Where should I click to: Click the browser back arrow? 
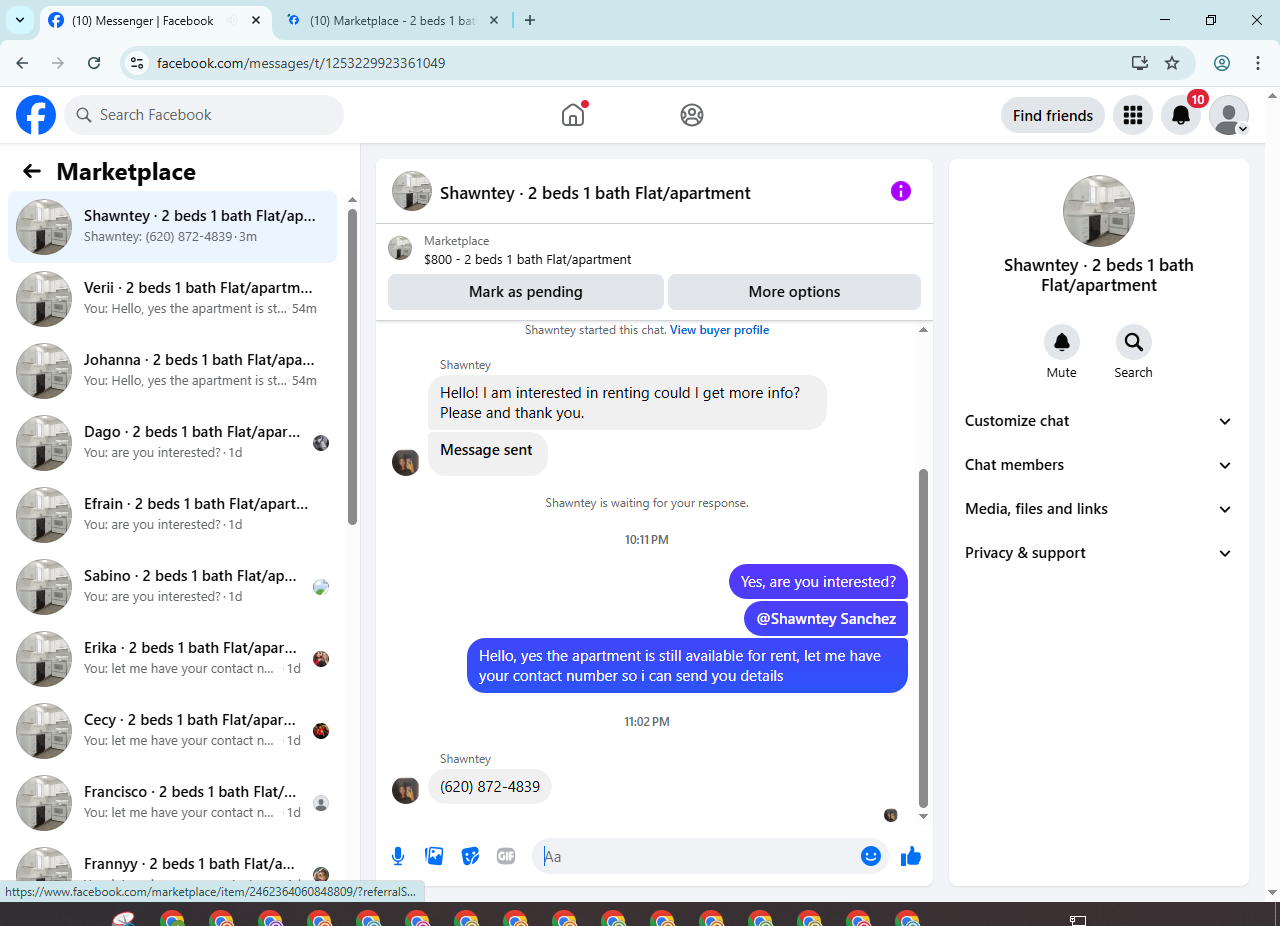(x=22, y=63)
